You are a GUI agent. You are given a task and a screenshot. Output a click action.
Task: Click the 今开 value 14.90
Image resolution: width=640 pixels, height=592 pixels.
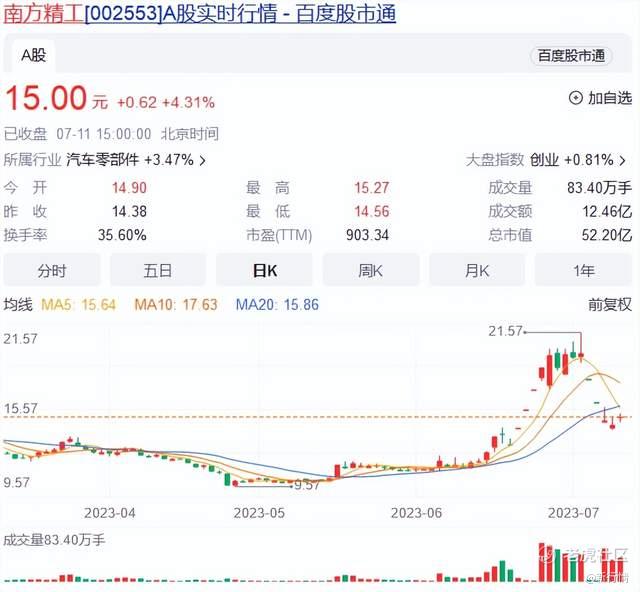[129, 188]
